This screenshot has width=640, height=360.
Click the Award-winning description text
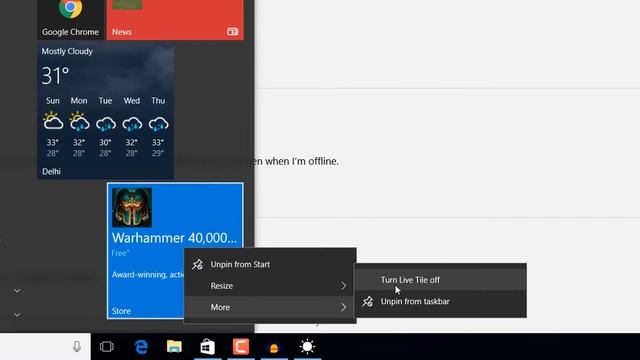click(148, 275)
